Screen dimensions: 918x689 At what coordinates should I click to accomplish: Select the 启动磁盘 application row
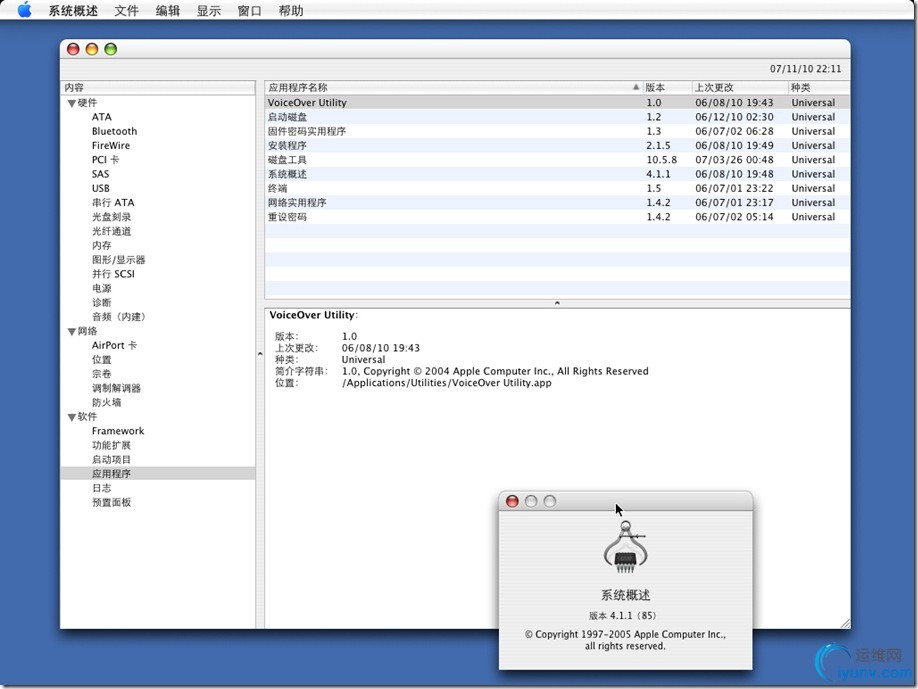point(557,117)
